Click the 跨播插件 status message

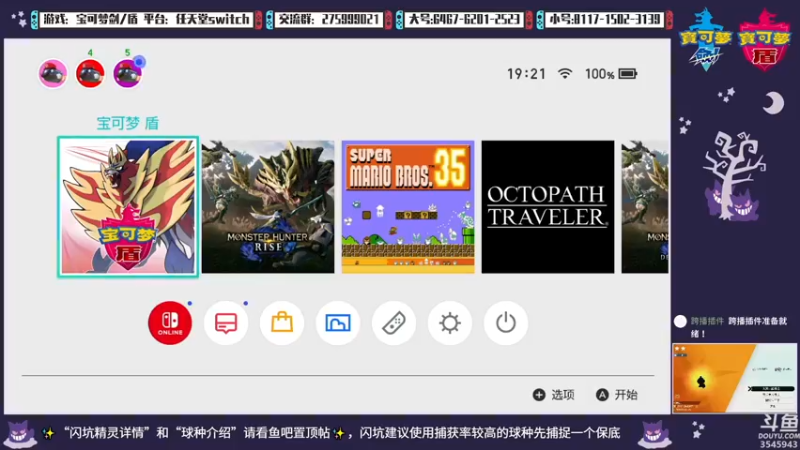[731, 327]
